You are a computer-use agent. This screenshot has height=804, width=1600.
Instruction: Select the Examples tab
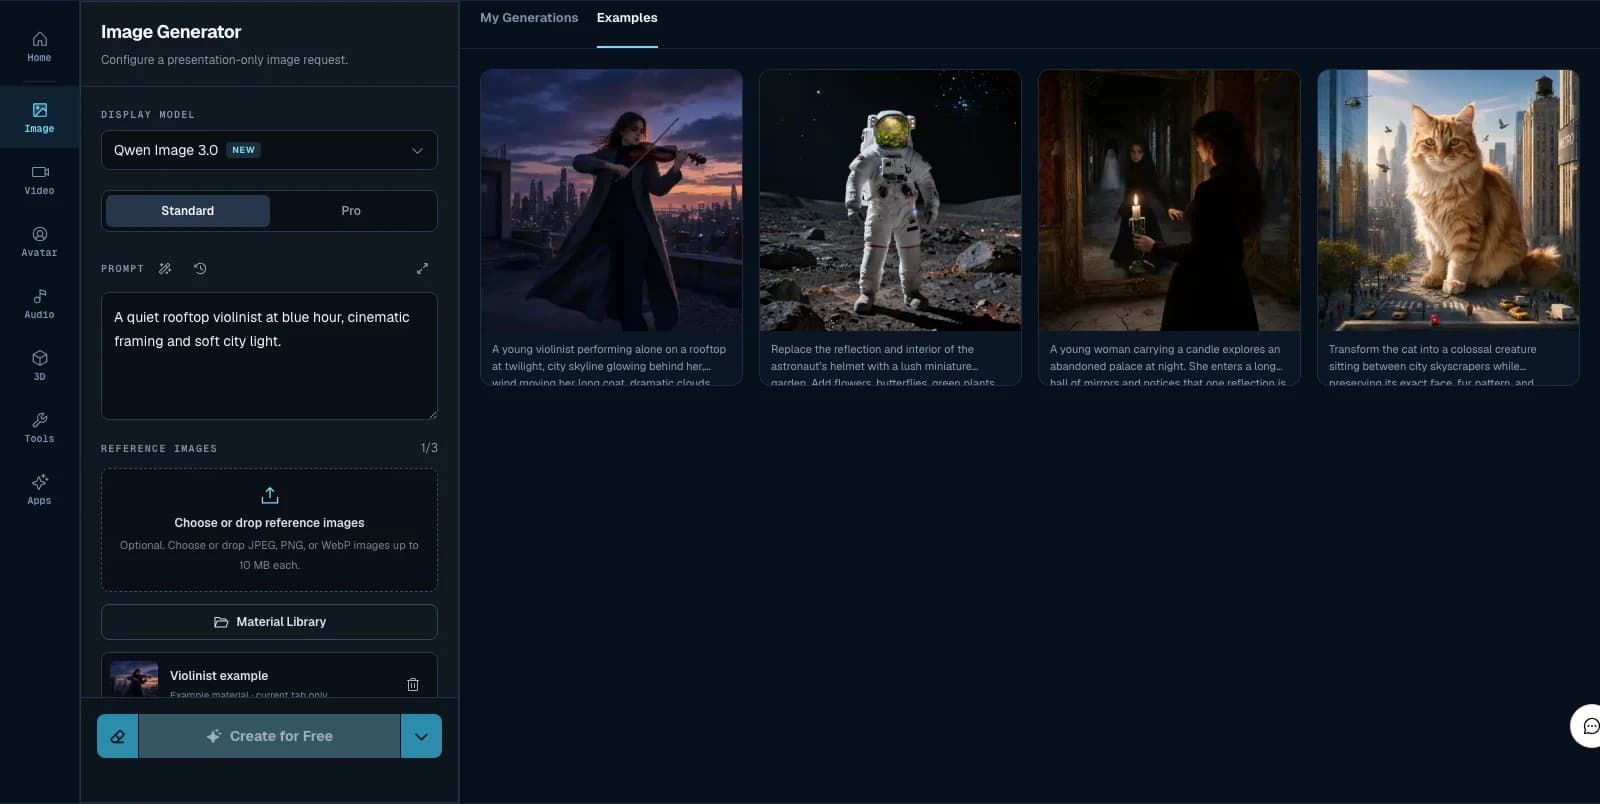tap(627, 18)
